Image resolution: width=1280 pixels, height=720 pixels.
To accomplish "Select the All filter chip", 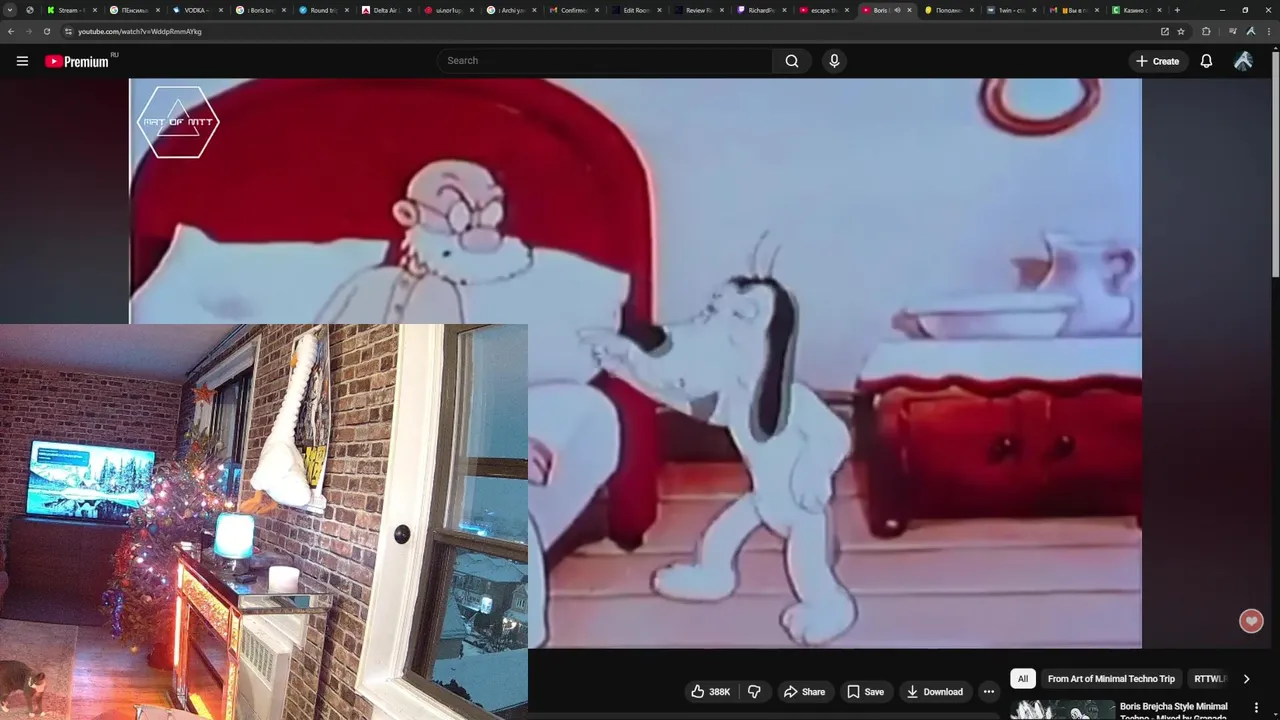I will click(x=1022, y=679).
